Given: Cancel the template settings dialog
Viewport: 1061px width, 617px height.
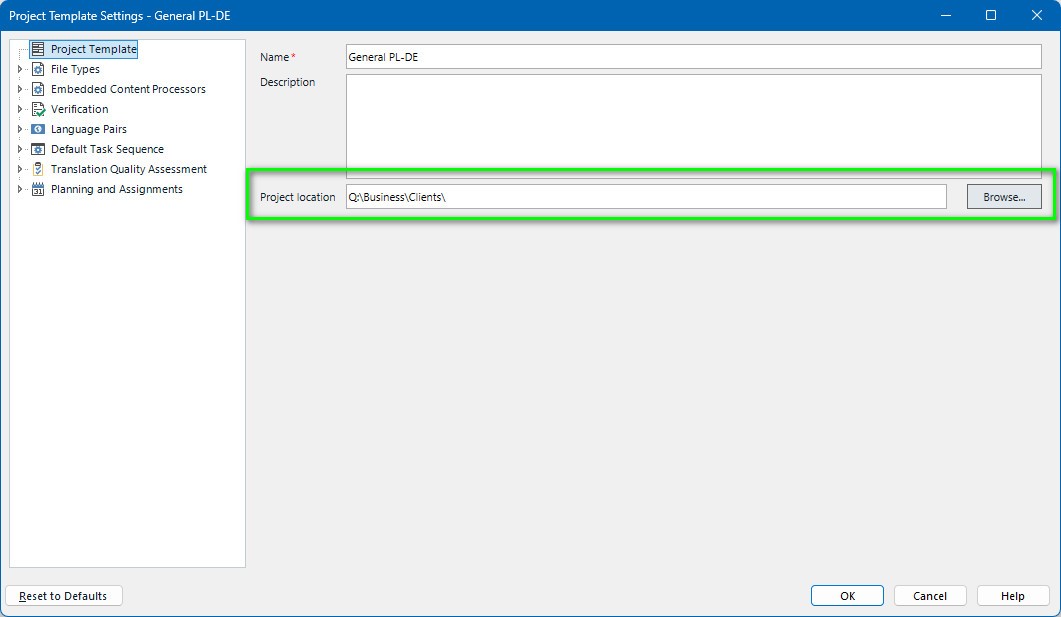Looking at the screenshot, I should pos(930,596).
